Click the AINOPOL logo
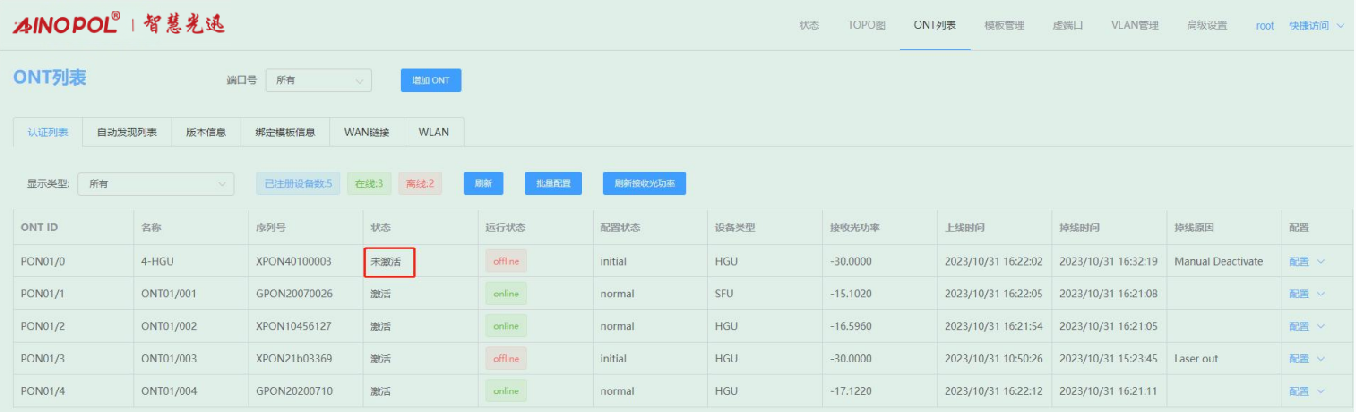This screenshot has width=1356, height=412. (x=66, y=25)
